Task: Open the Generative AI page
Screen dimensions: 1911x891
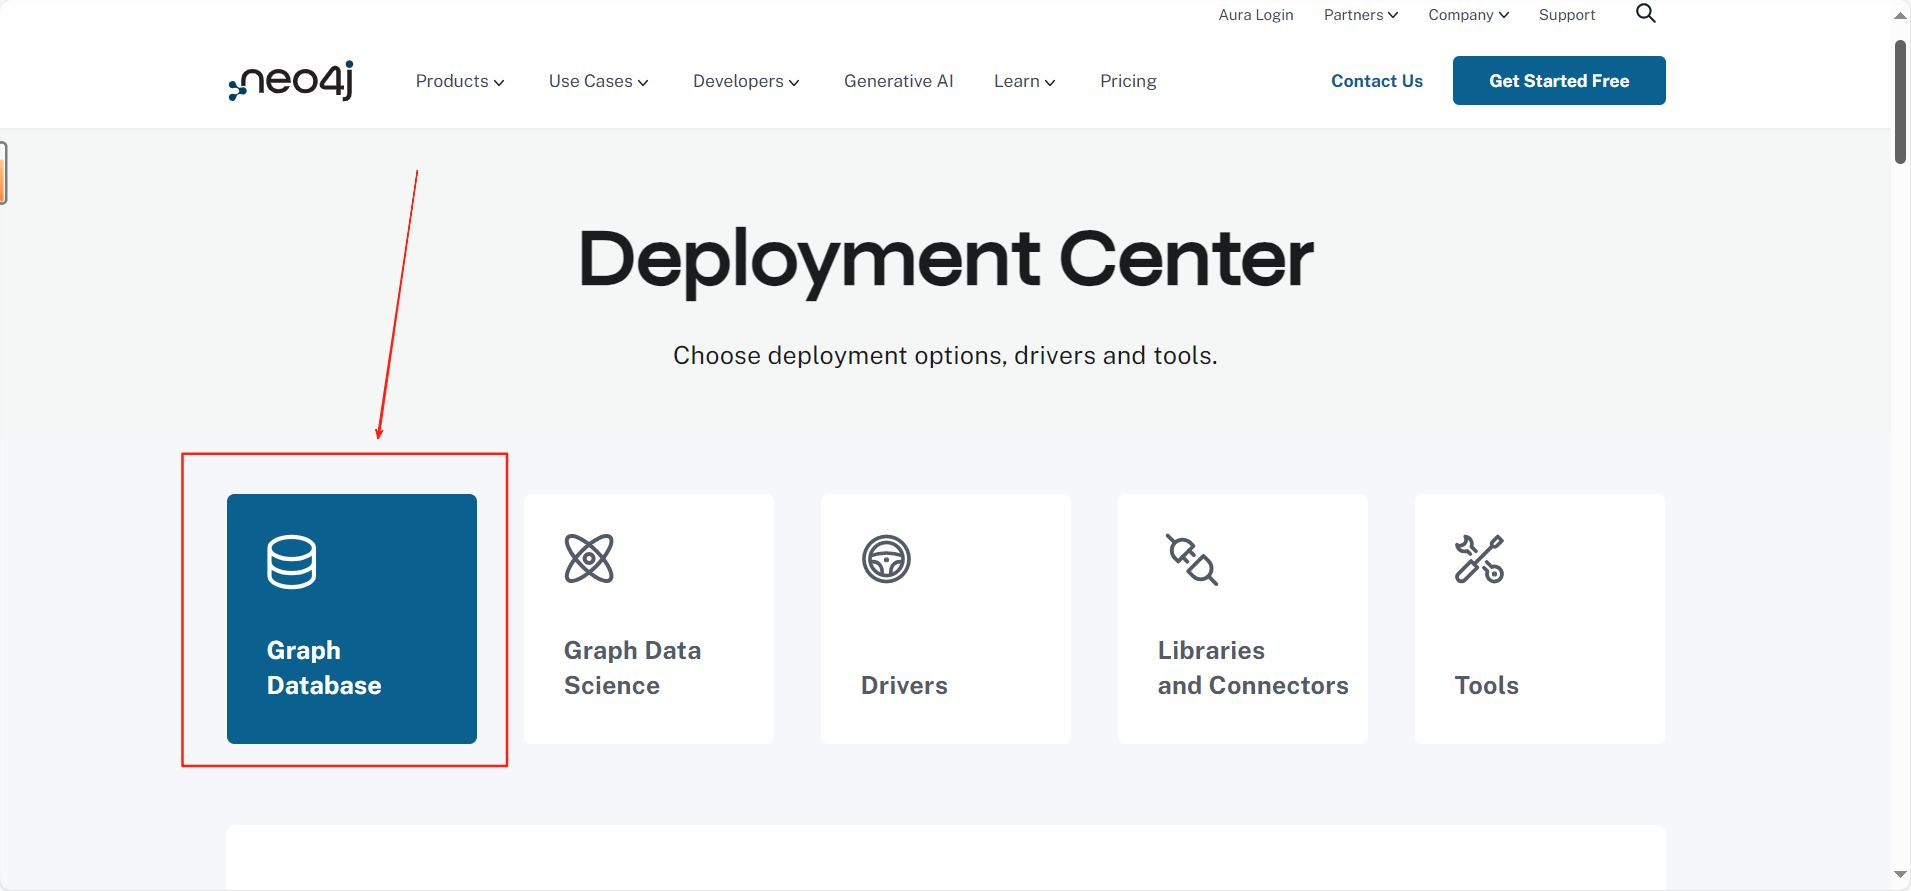Action: (898, 81)
